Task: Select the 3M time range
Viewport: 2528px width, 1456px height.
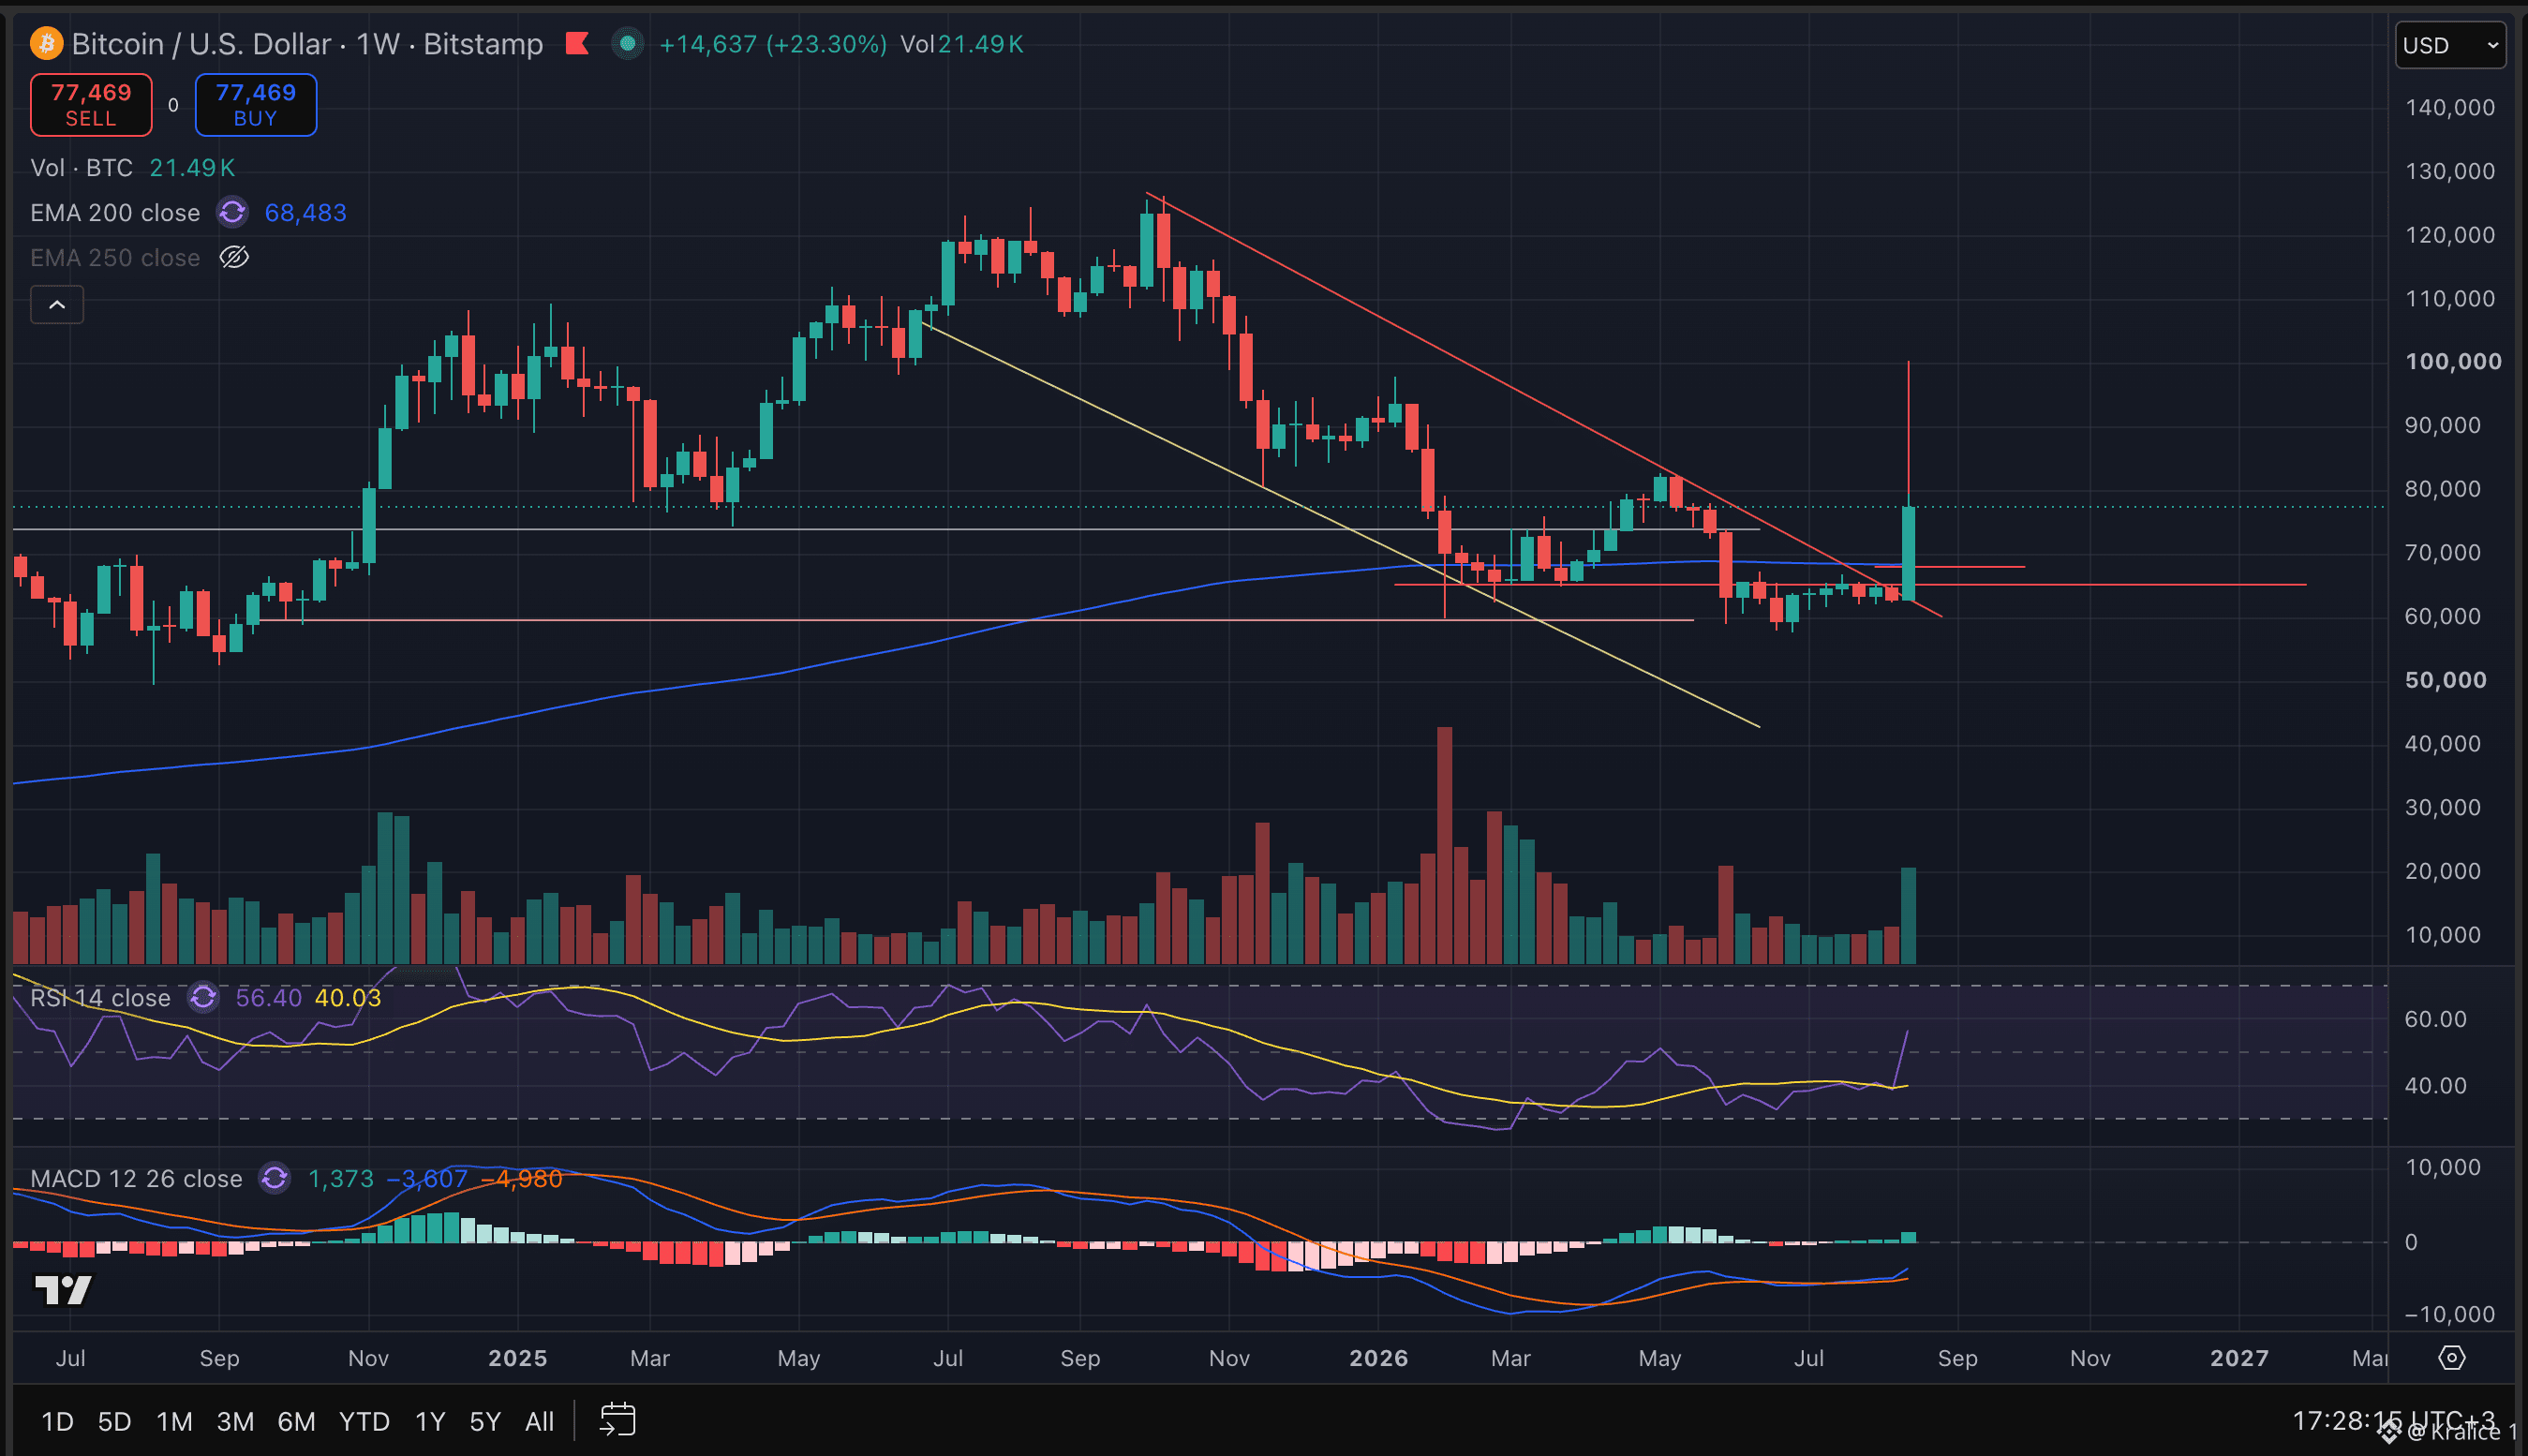Action: [236, 1421]
